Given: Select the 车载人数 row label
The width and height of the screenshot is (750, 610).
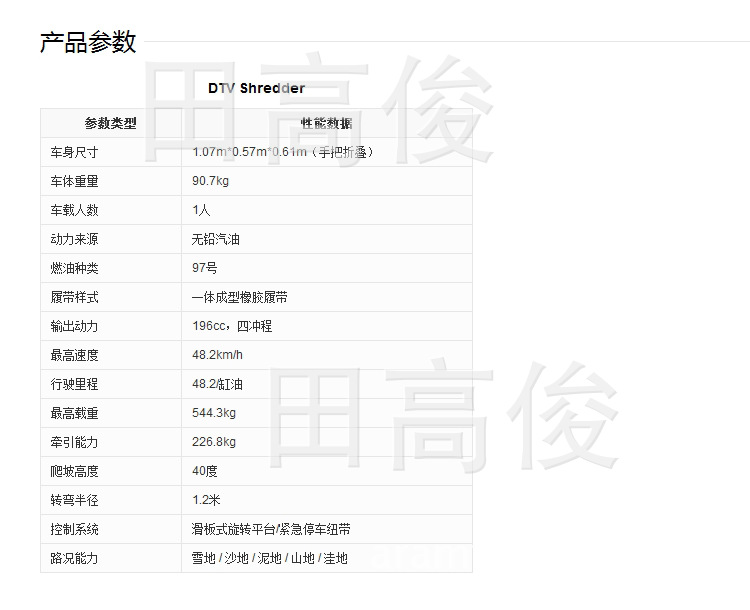Looking at the screenshot, I should (x=74, y=210).
